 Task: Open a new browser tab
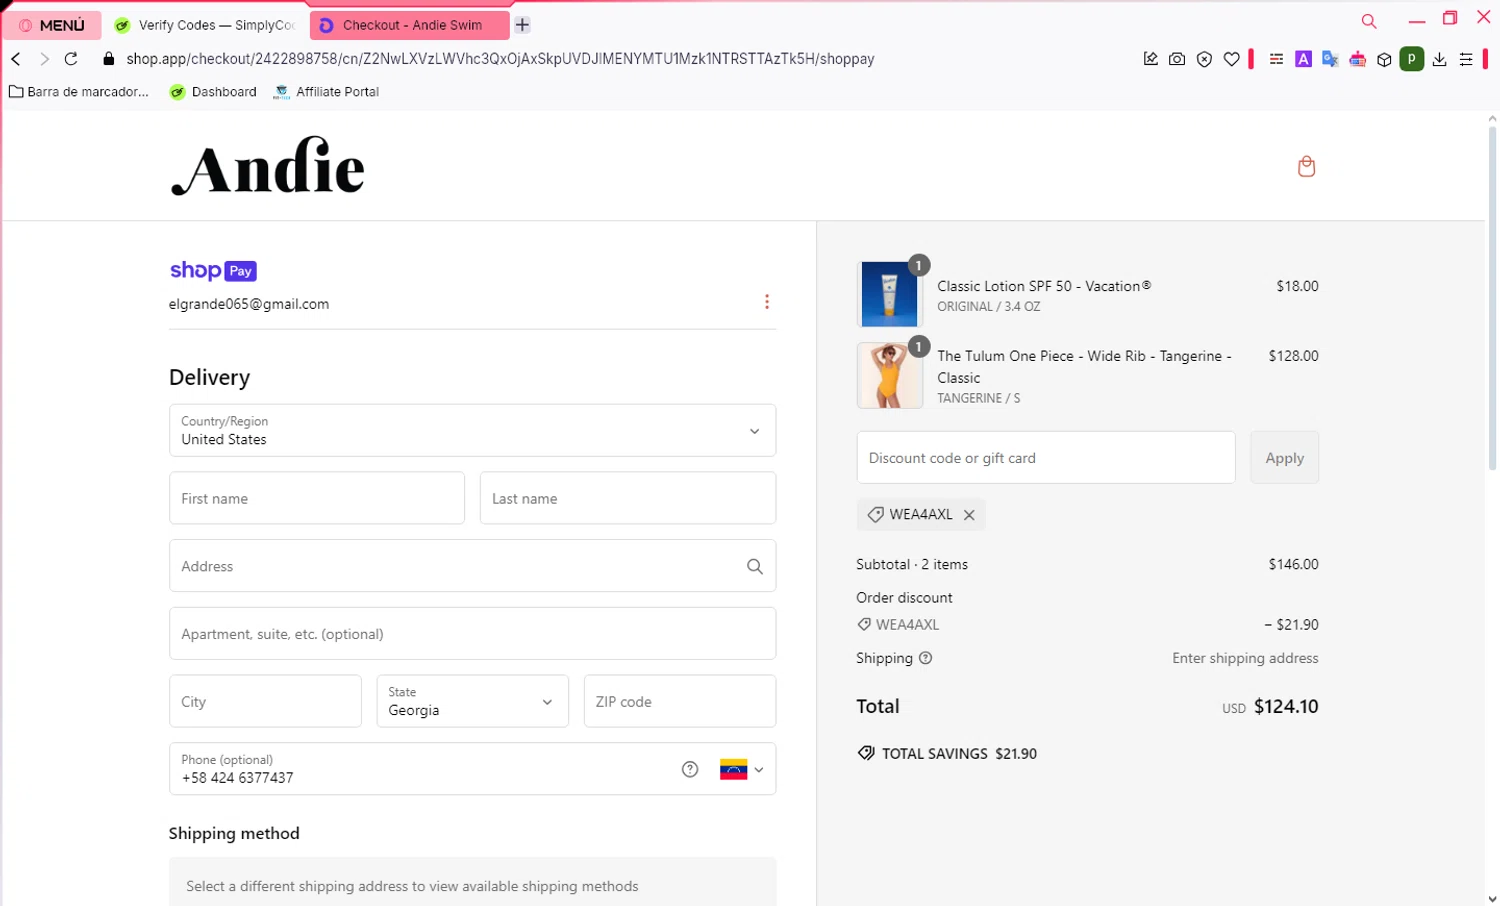tap(522, 25)
